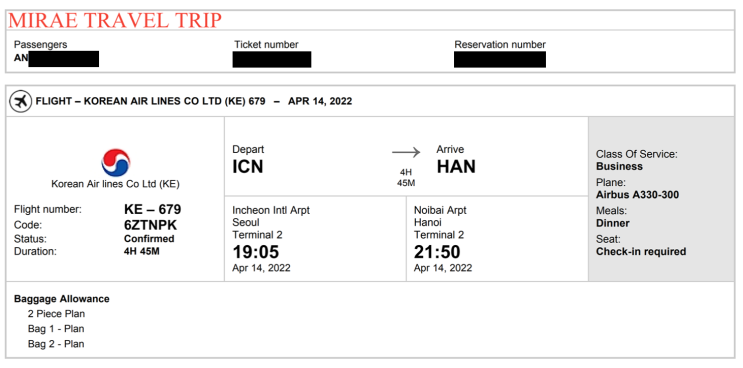Click the Check-in required seat text
The height and width of the screenshot is (368, 743).
641,251
